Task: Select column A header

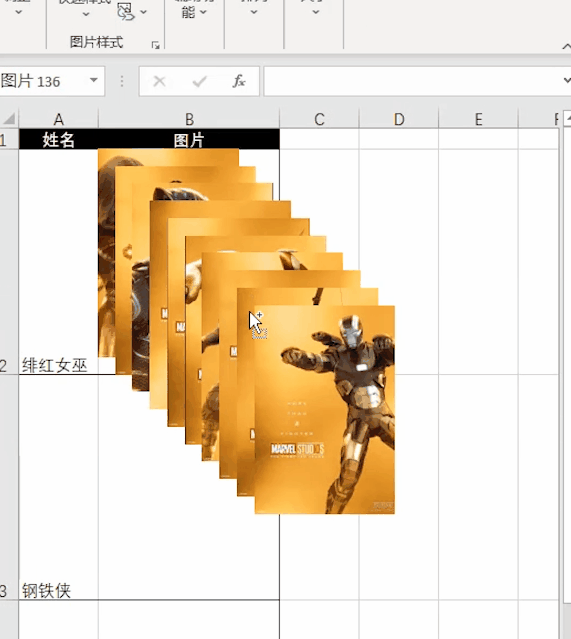Action: tap(59, 119)
